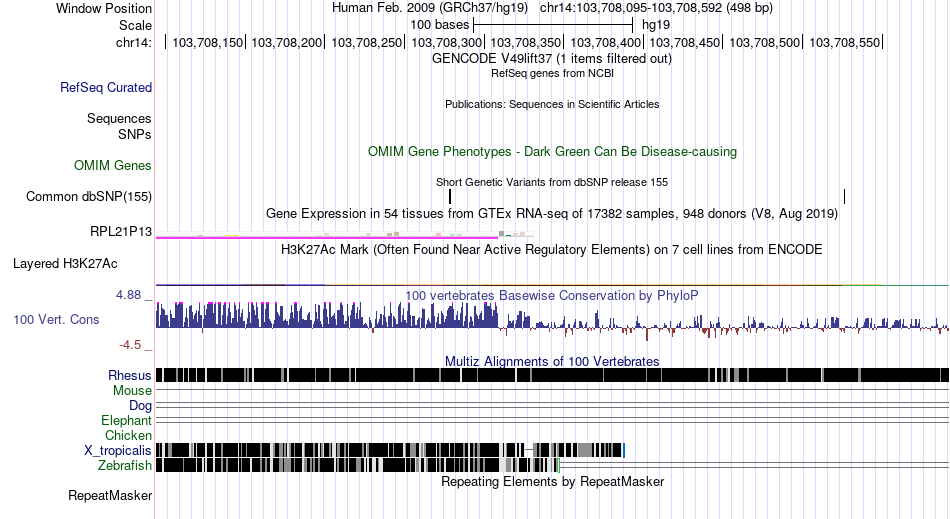
Task: Click the Scale label
Action: pyautogui.click(x=136, y=25)
